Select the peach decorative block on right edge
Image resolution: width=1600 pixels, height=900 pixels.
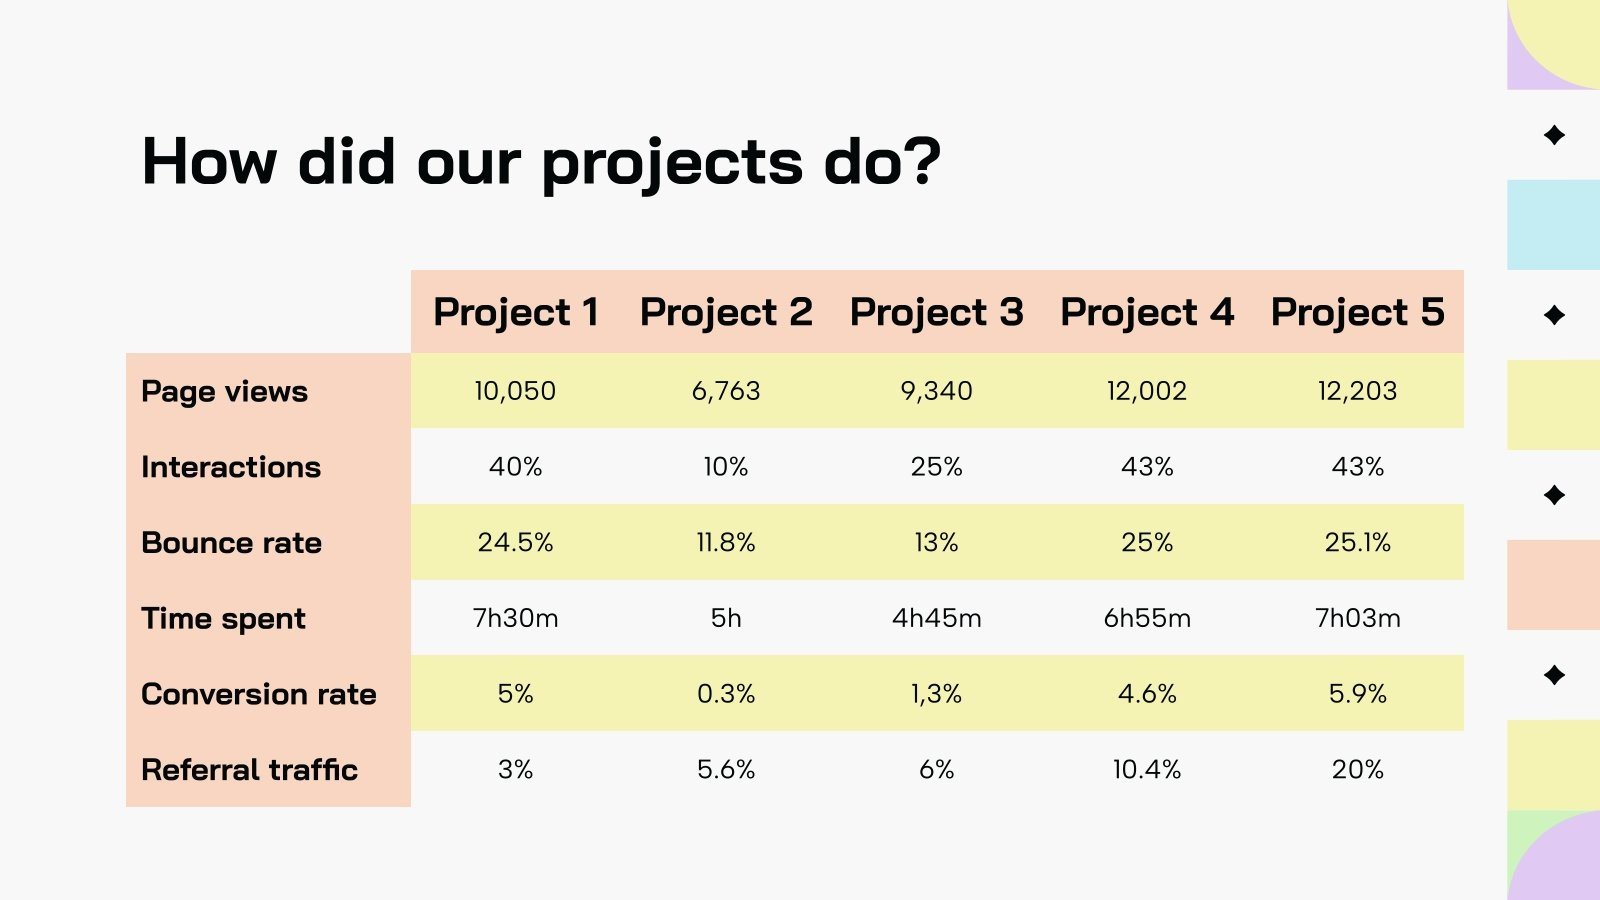point(1554,585)
